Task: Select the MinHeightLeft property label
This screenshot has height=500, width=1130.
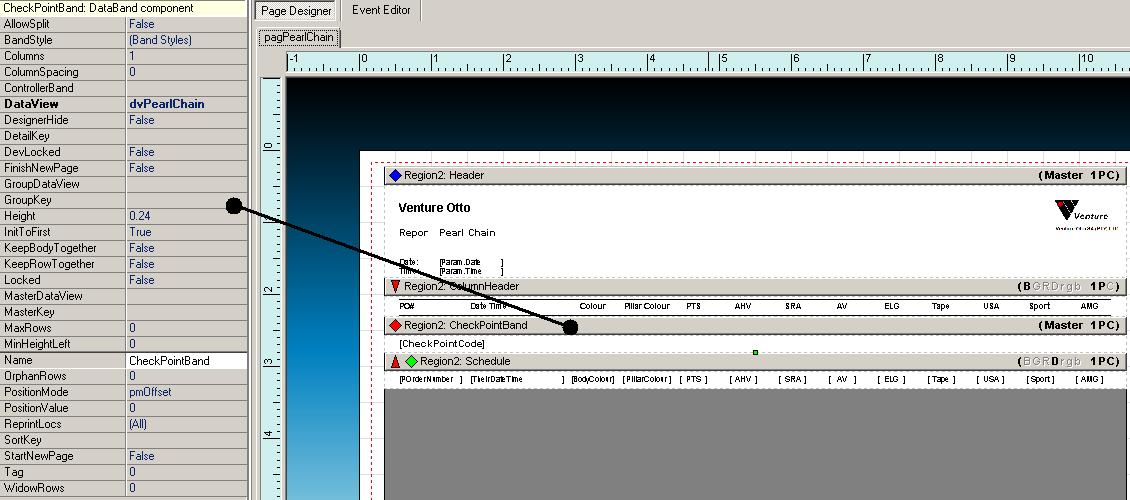Action: point(37,344)
